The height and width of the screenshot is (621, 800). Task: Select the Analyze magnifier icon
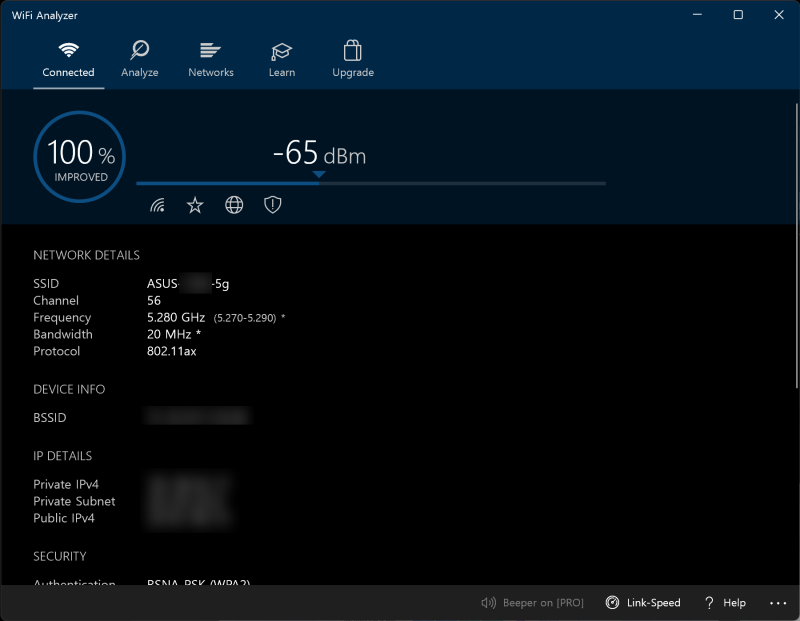(139, 49)
